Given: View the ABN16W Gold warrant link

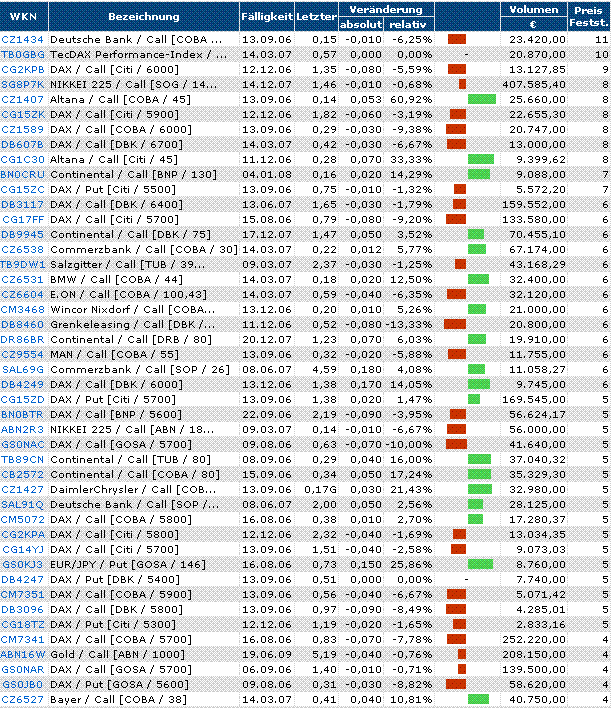Looking at the screenshot, I should [23, 654].
